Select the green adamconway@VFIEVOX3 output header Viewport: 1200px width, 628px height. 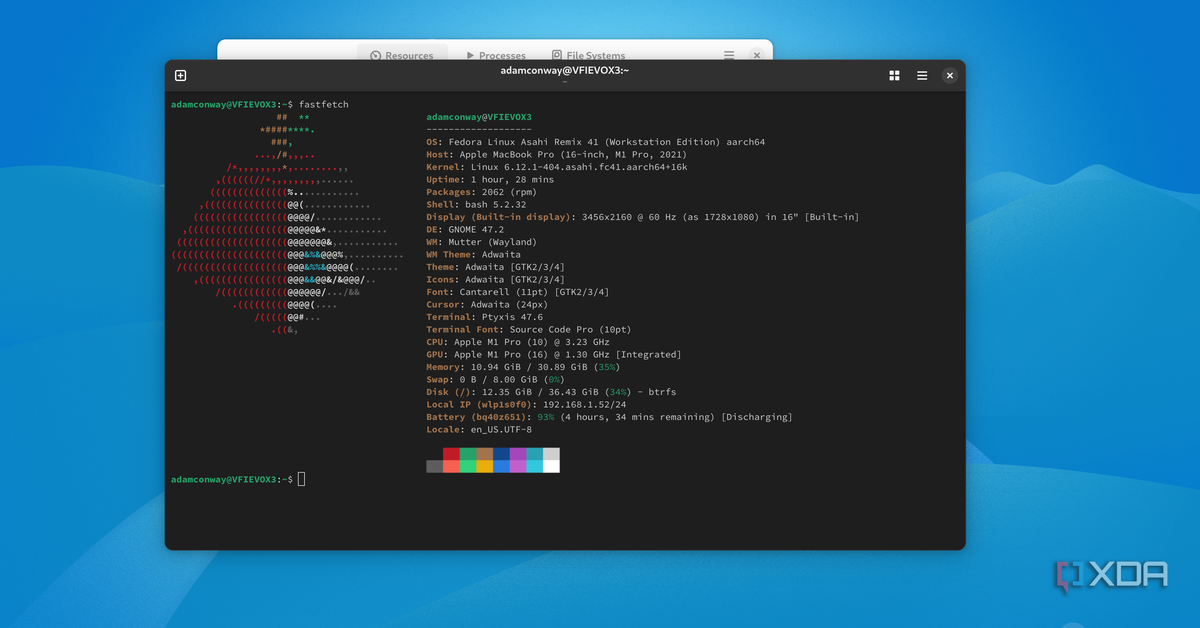(479, 117)
